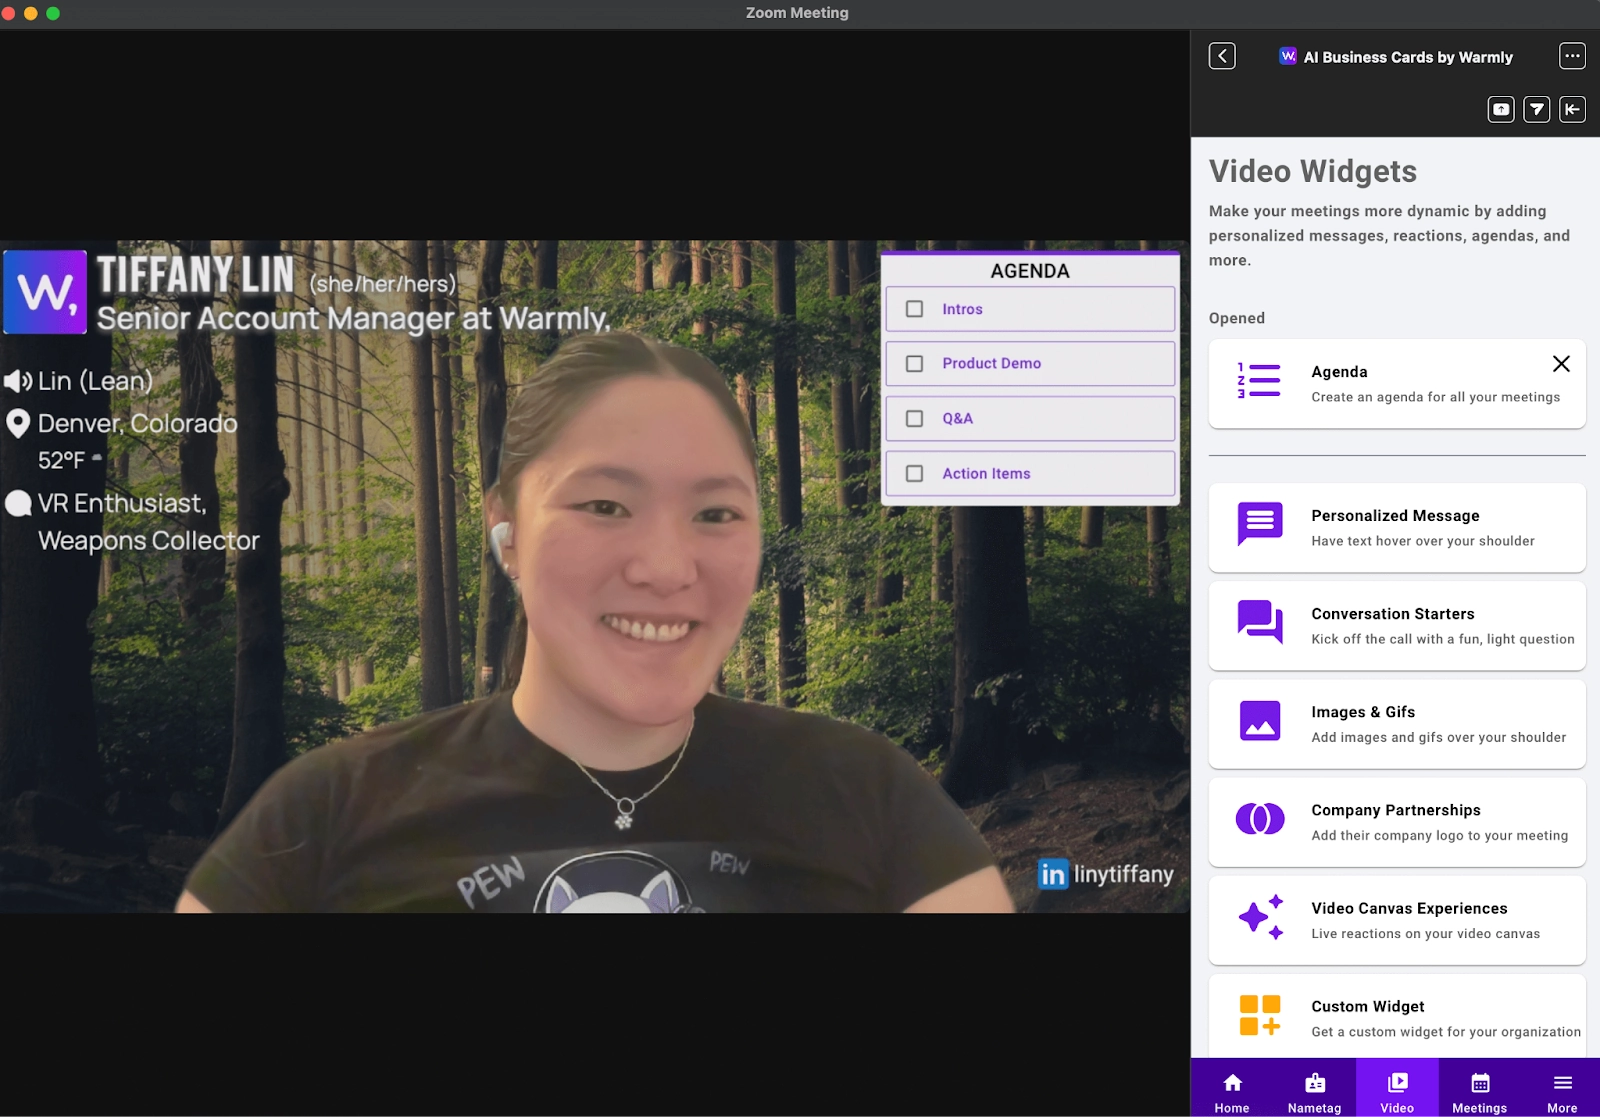Click the Personalized Message speech bubble icon
The height and width of the screenshot is (1117, 1600).
pos(1260,524)
